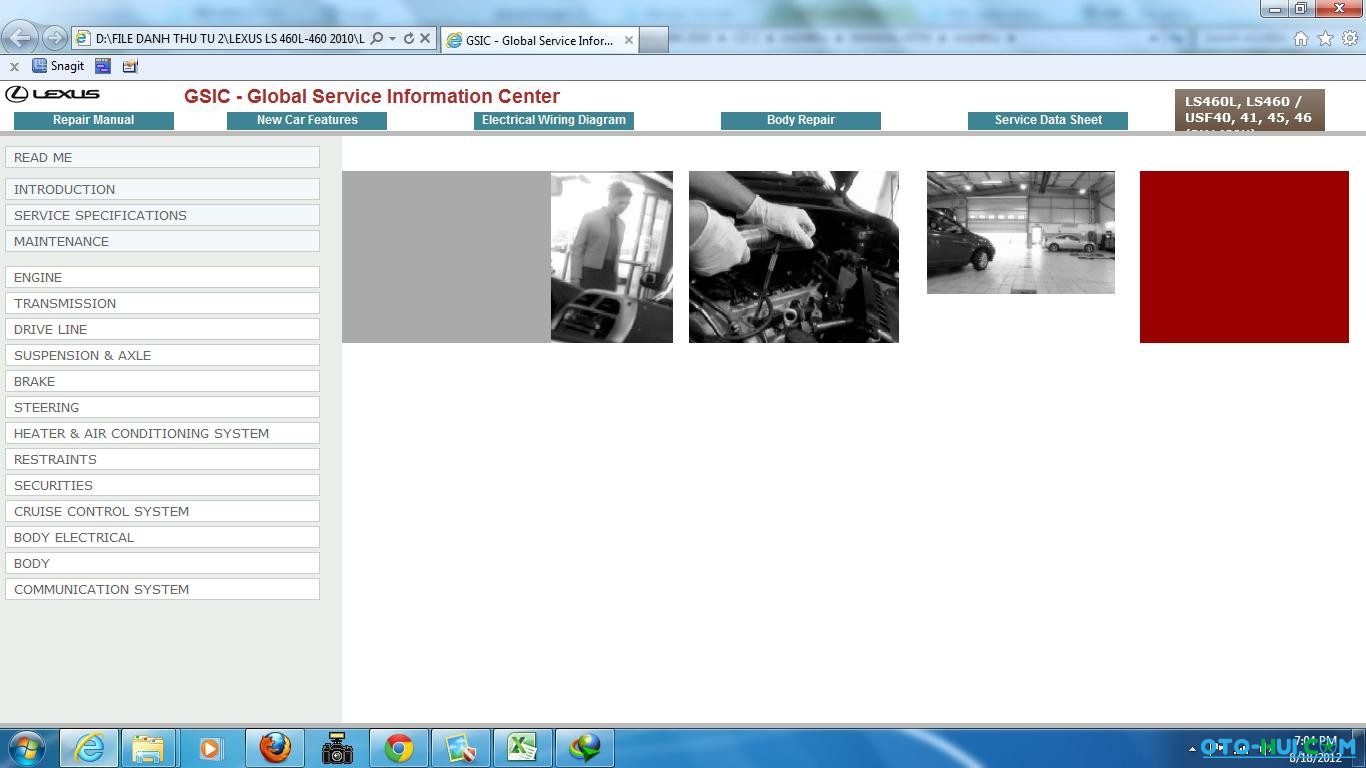
Task: Open SERVICE SPECIFICATIONS section
Action: 162,215
